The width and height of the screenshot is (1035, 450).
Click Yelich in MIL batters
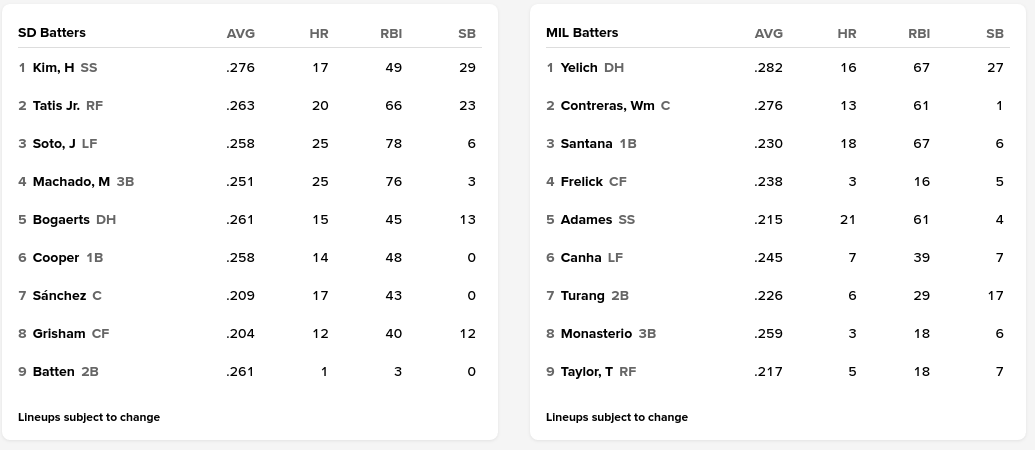[580, 68]
